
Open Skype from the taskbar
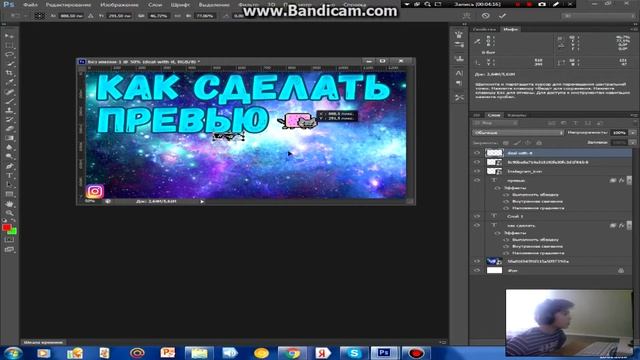[353, 353]
